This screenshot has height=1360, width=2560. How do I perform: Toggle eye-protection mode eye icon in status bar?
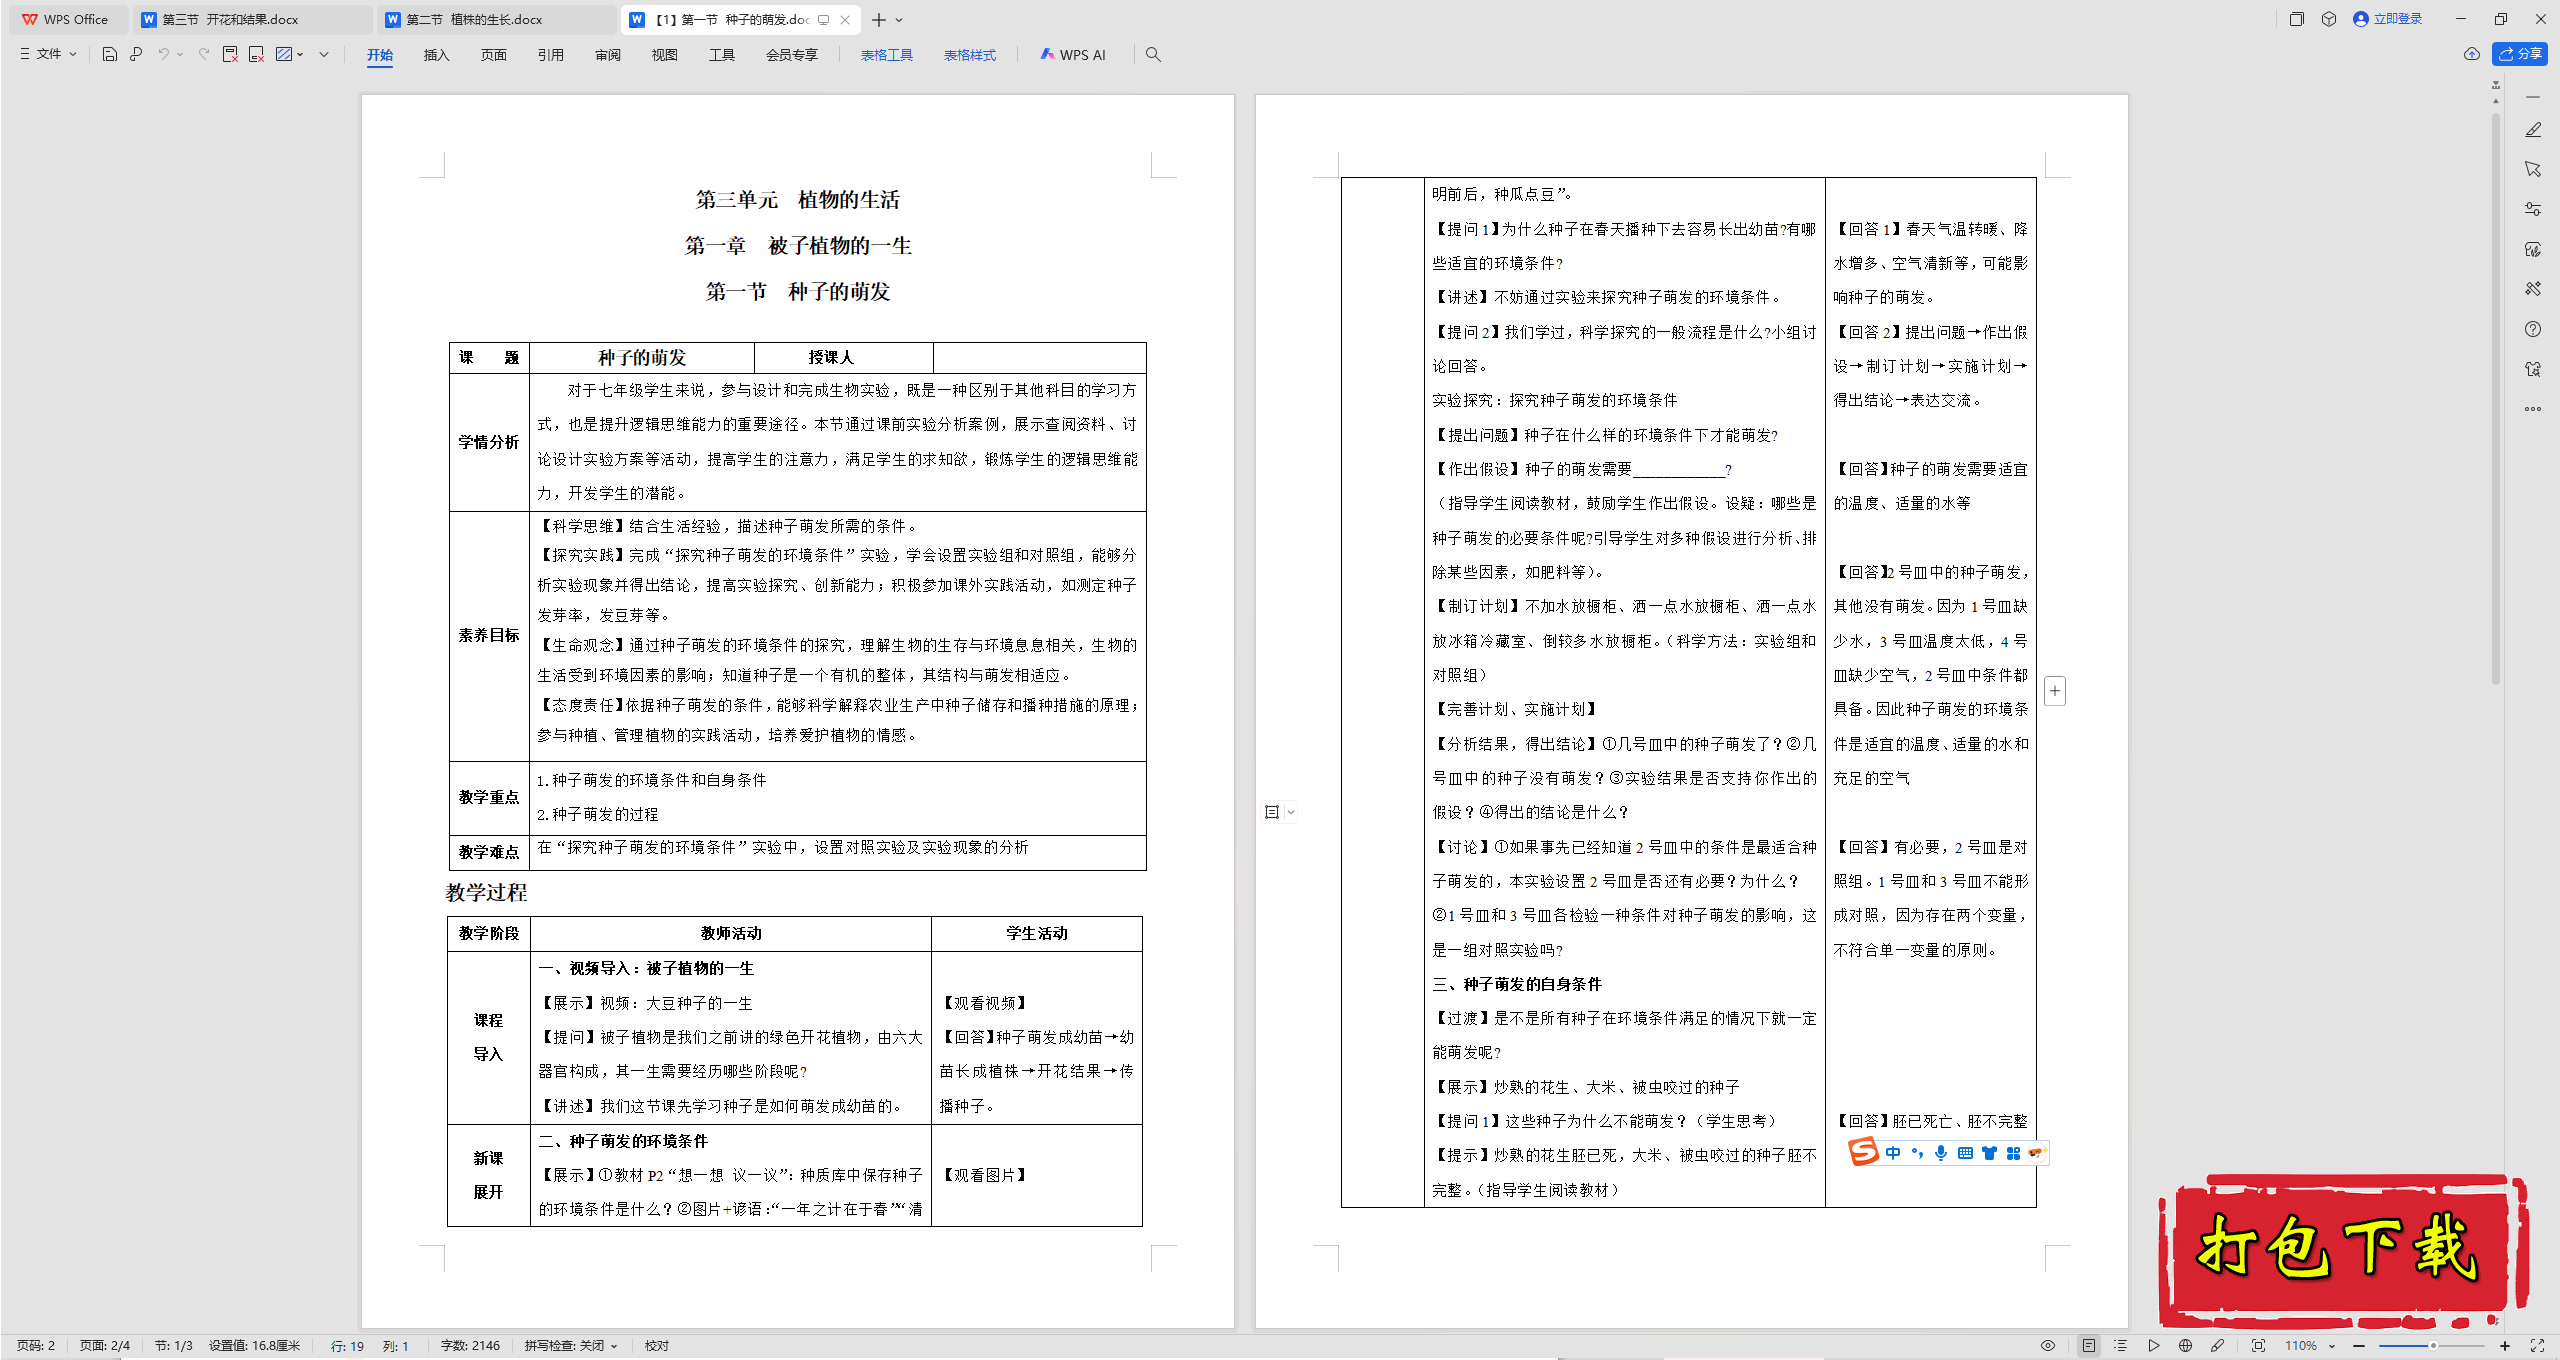2048,1346
